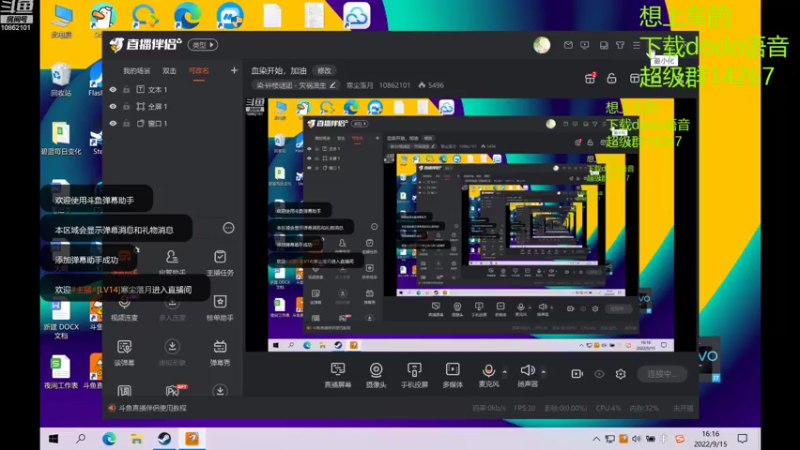
Task: Click the 连接中 start-stream button
Action: click(662, 374)
